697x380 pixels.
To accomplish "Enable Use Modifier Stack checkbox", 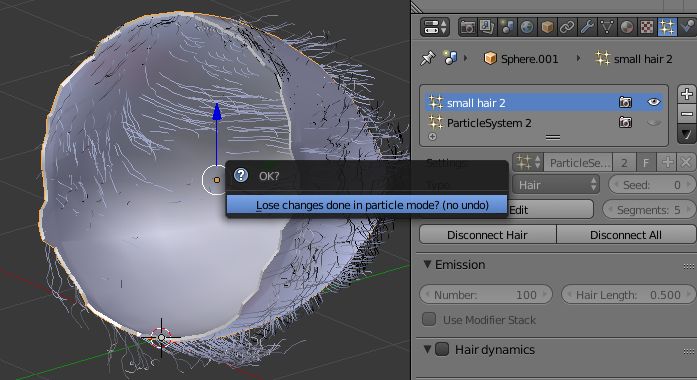I will tap(429, 319).
